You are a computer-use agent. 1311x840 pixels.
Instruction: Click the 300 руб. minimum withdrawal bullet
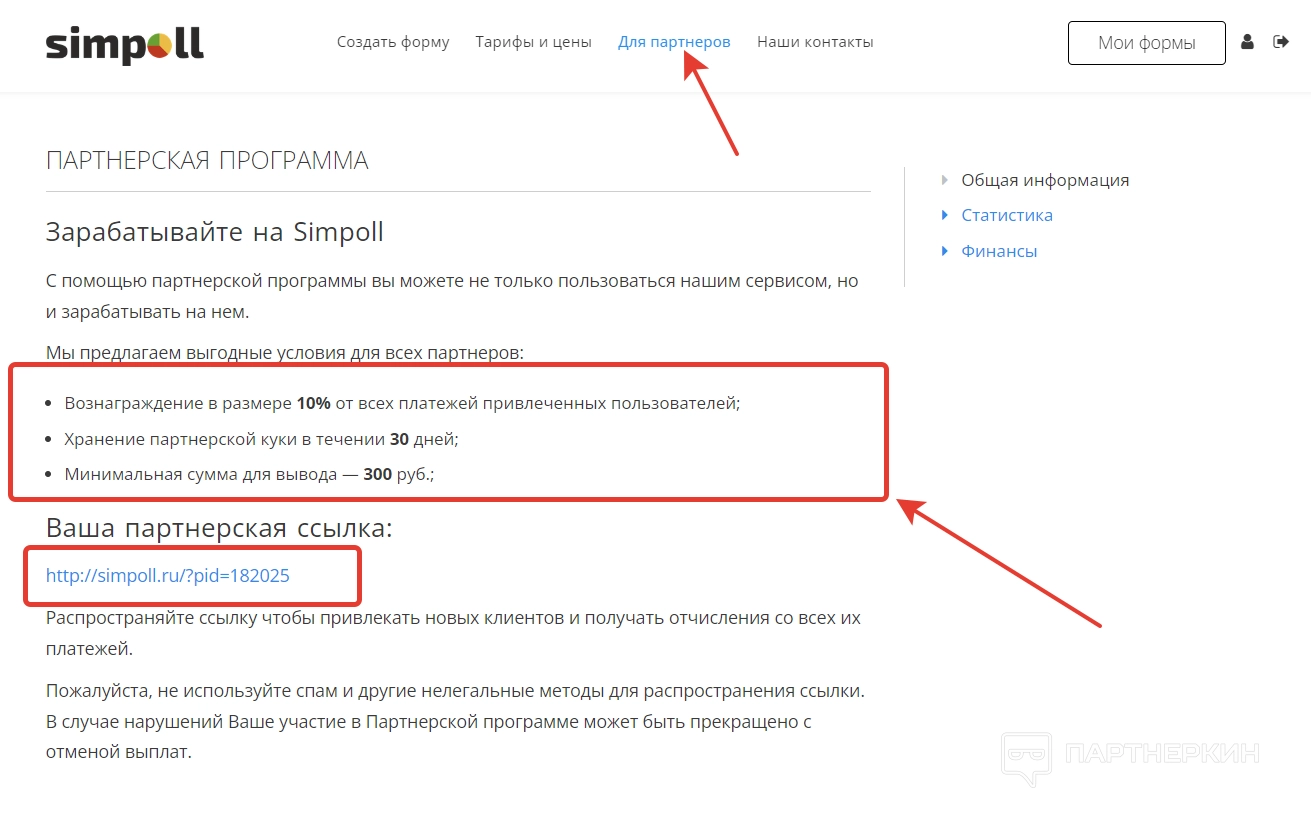coord(249,474)
